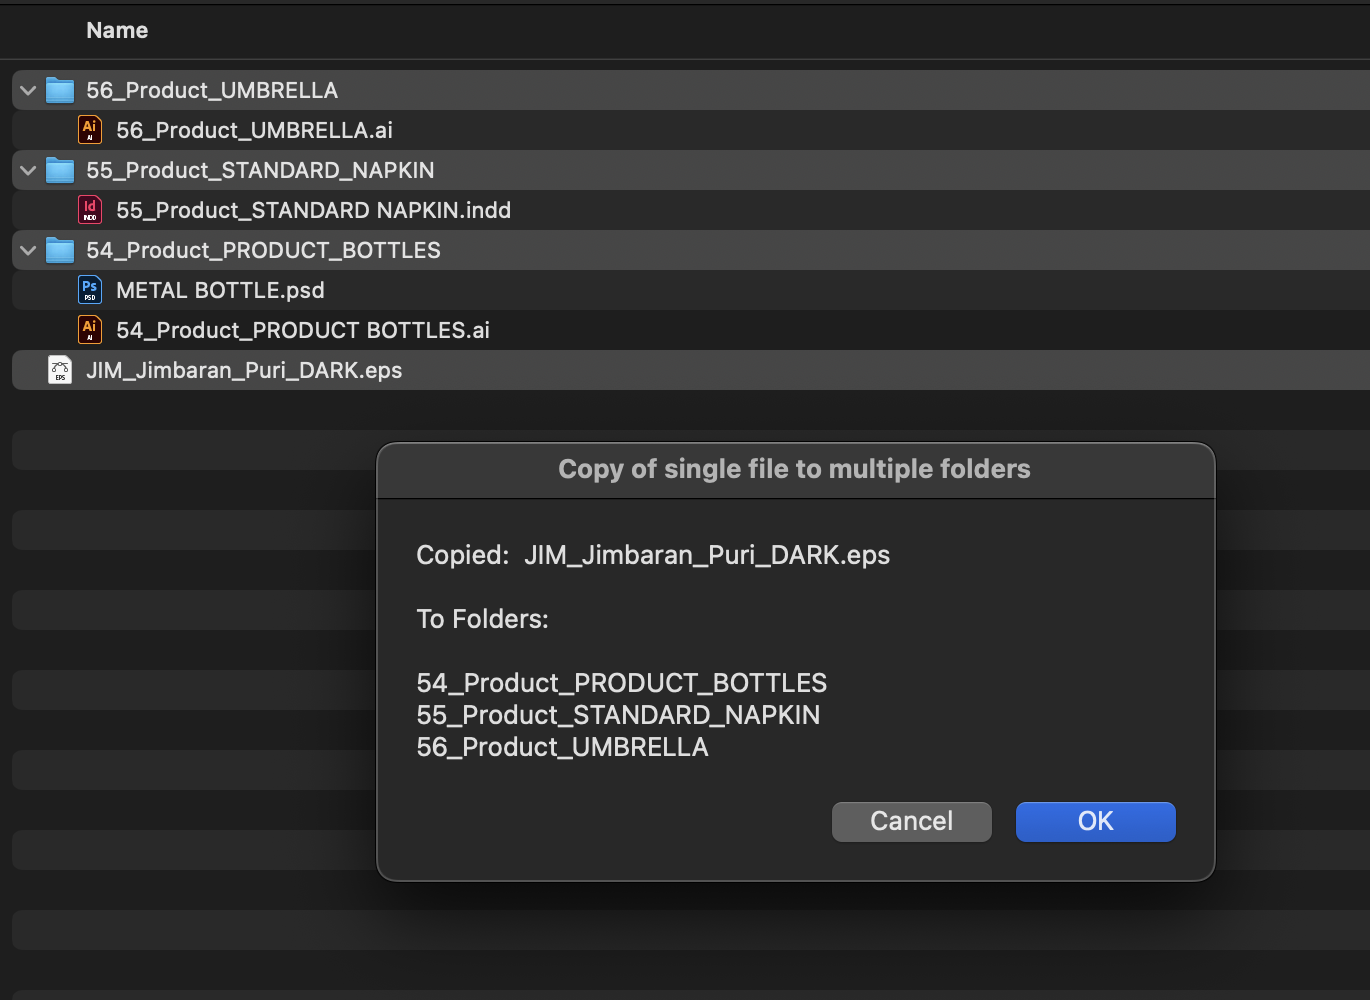
Task: Click the 56_Product_UMBRELLA folder icon
Action: (x=60, y=91)
